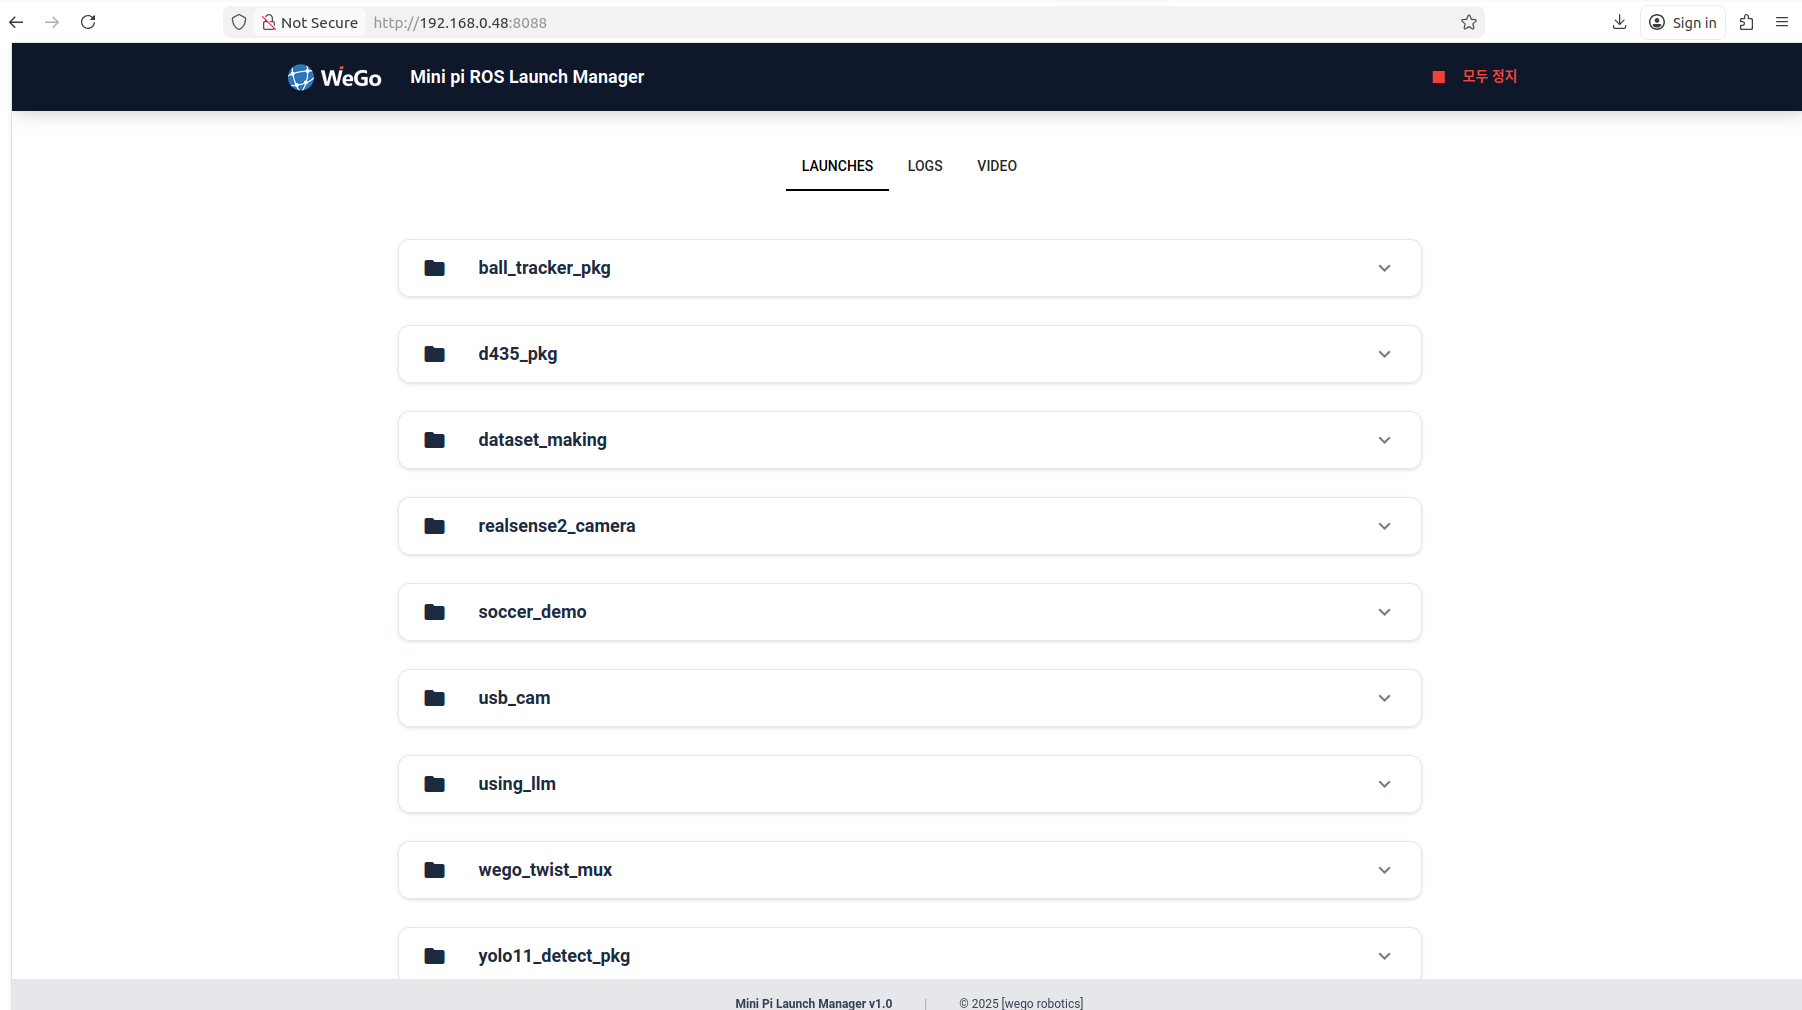Click the browser Sign in button
Screen dimensions: 1802x1010
pyautogui.click(x=1683, y=22)
